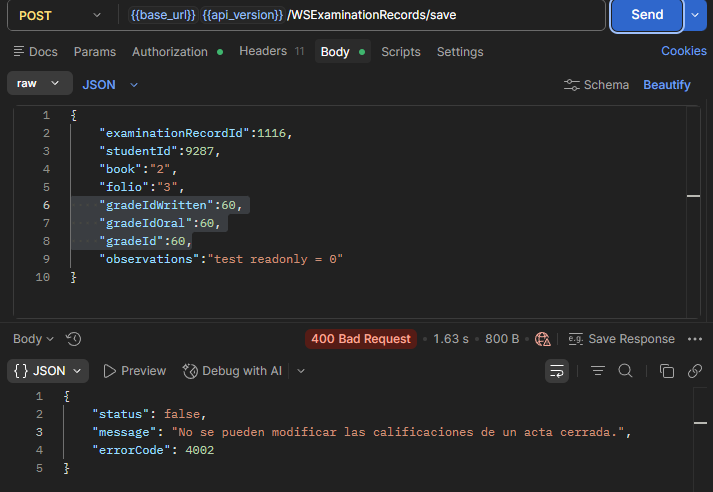The image size is (713, 492).
Task: Open search in response body
Action: [x=625, y=371]
